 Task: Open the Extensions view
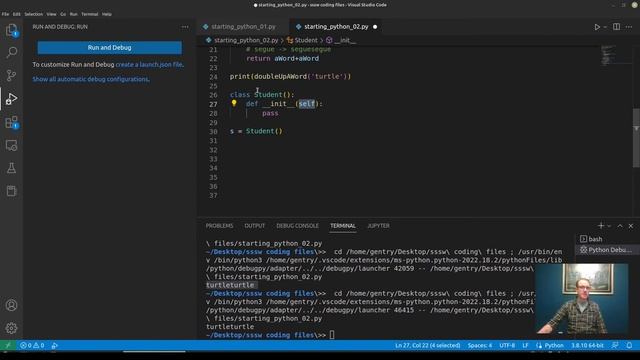click(11, 122)
